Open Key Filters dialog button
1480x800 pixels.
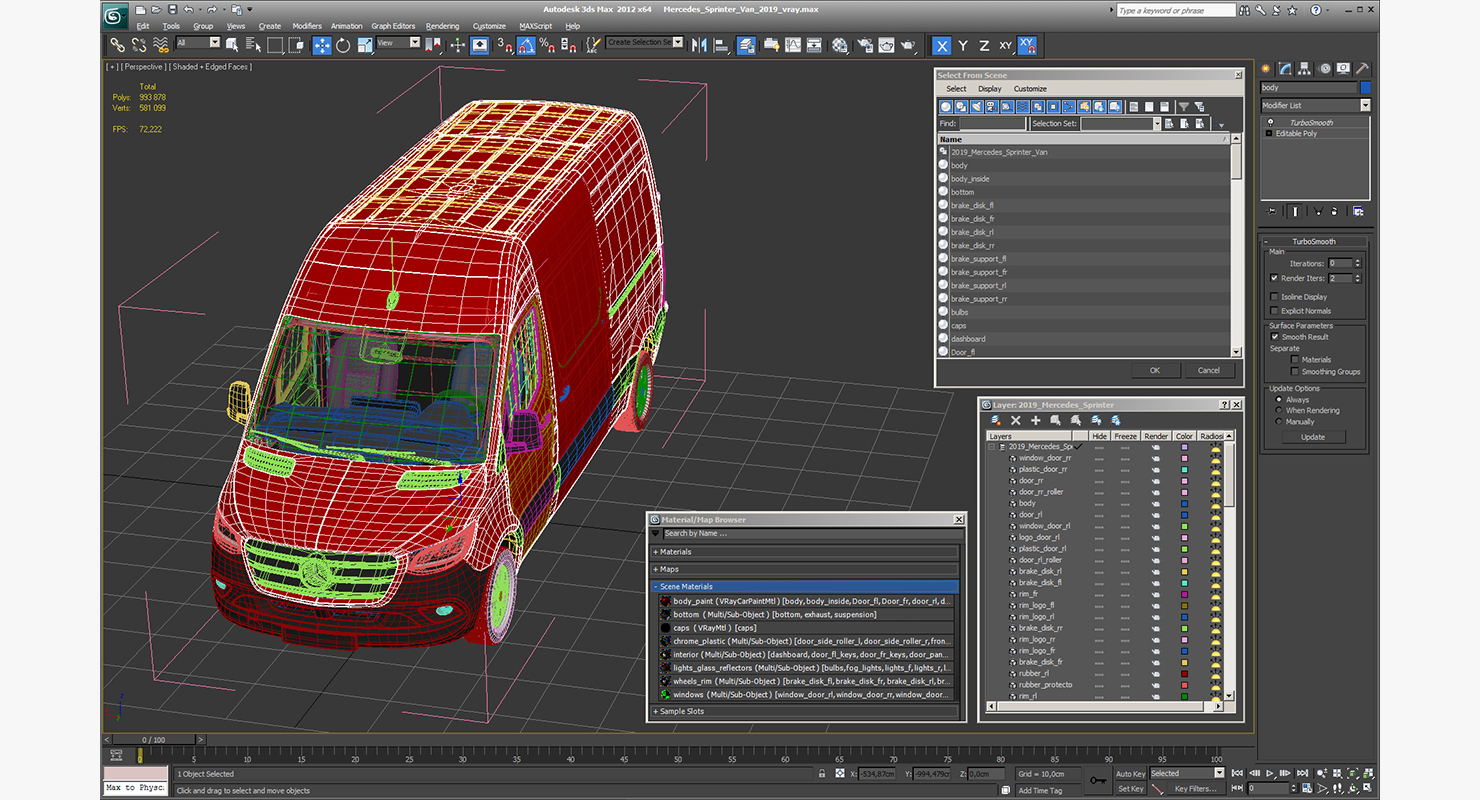click(x=1195, y=788)
